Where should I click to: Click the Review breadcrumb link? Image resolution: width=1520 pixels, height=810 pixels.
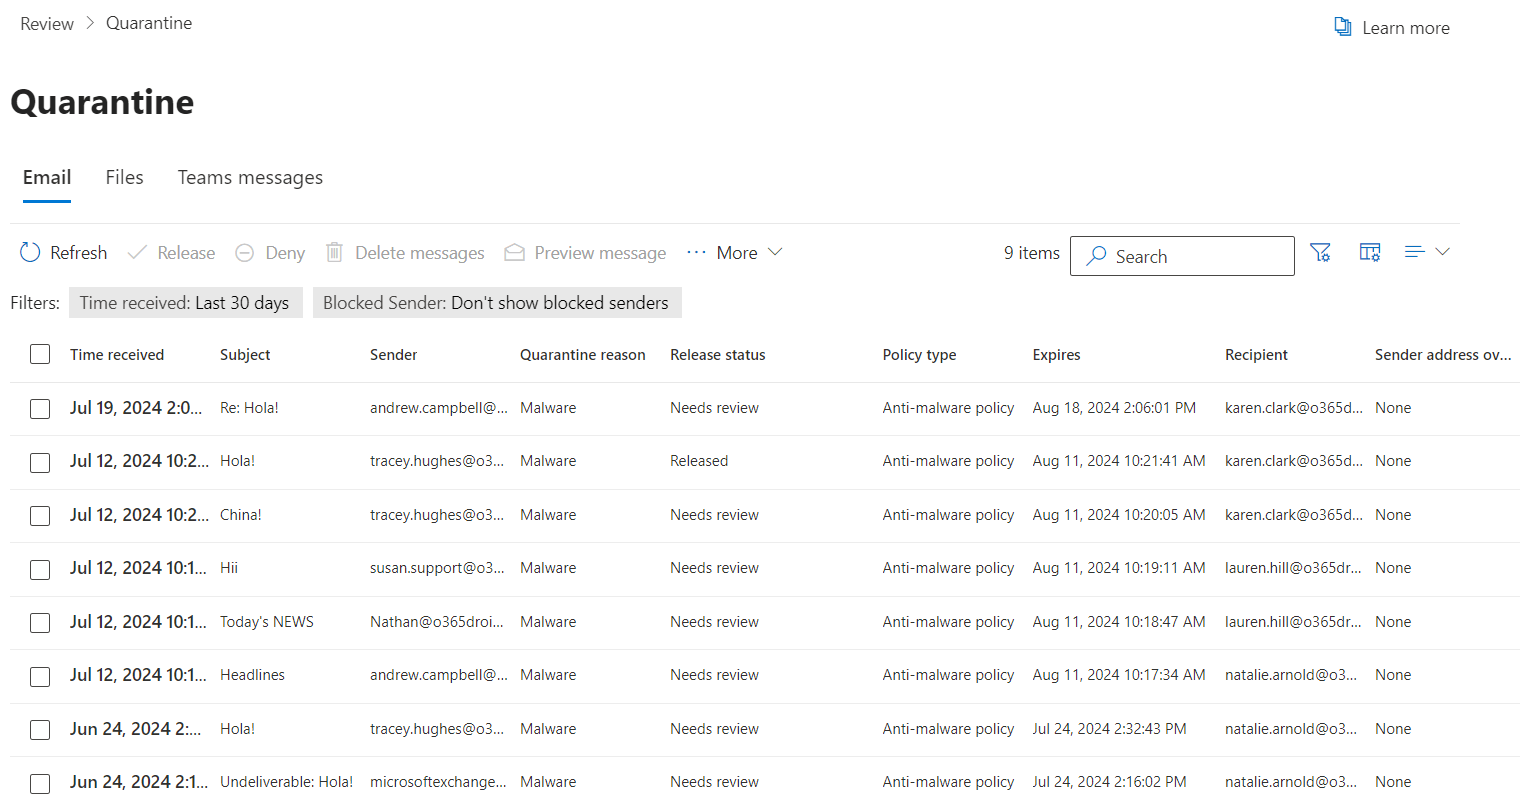click(x=46, y=22)
